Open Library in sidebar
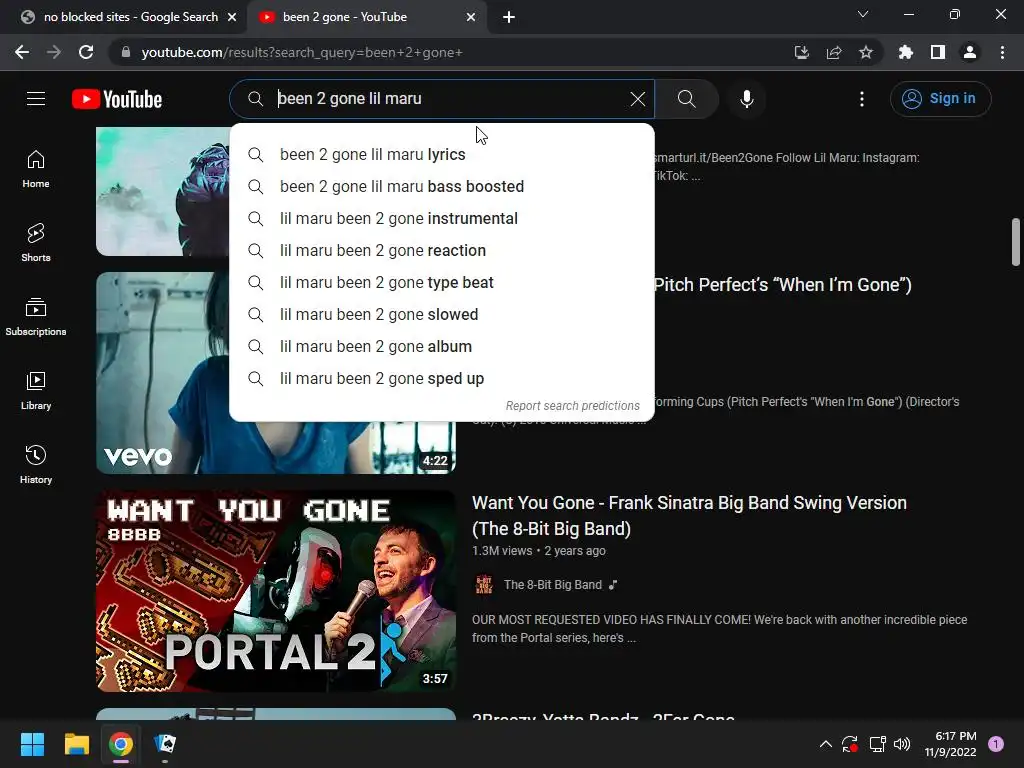This screenshot has height=768, width=1024. point(36,391)
